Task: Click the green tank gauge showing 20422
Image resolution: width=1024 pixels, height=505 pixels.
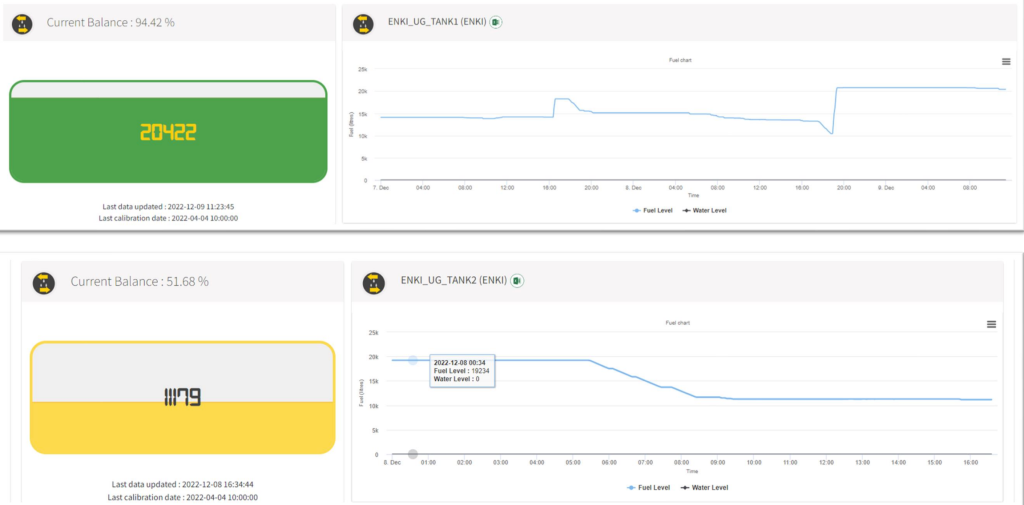Action: point(168,132)
